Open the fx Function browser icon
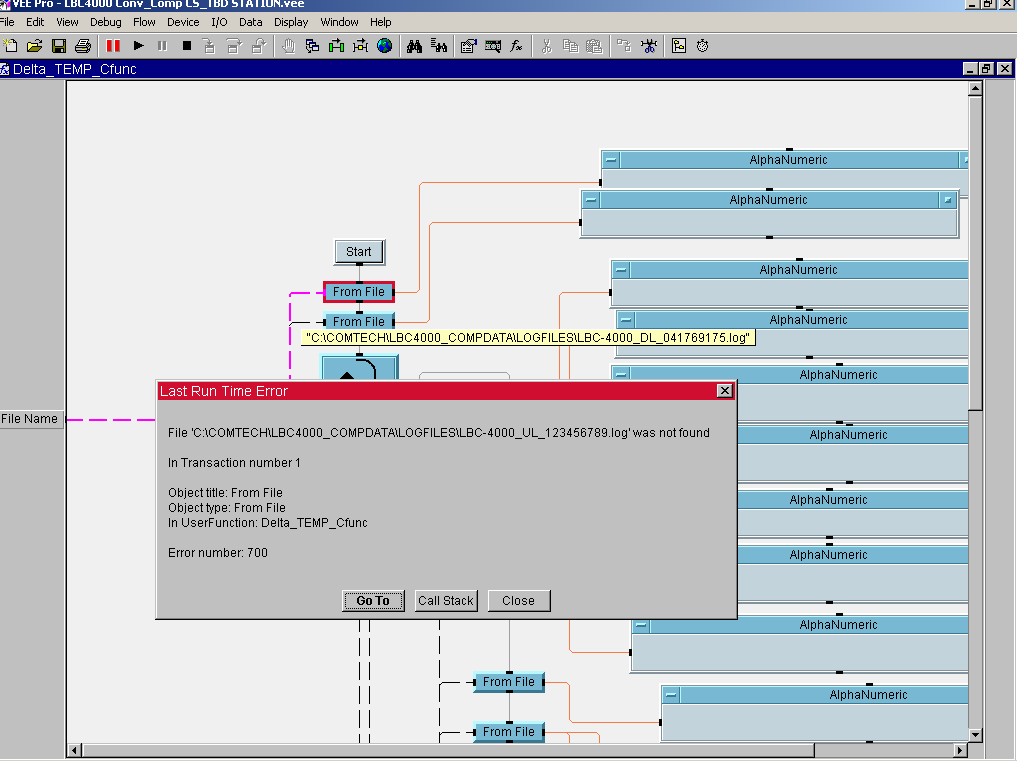The width and height of the screenshot is (1024, 768). pyautogui.click(x=516, y=46)
